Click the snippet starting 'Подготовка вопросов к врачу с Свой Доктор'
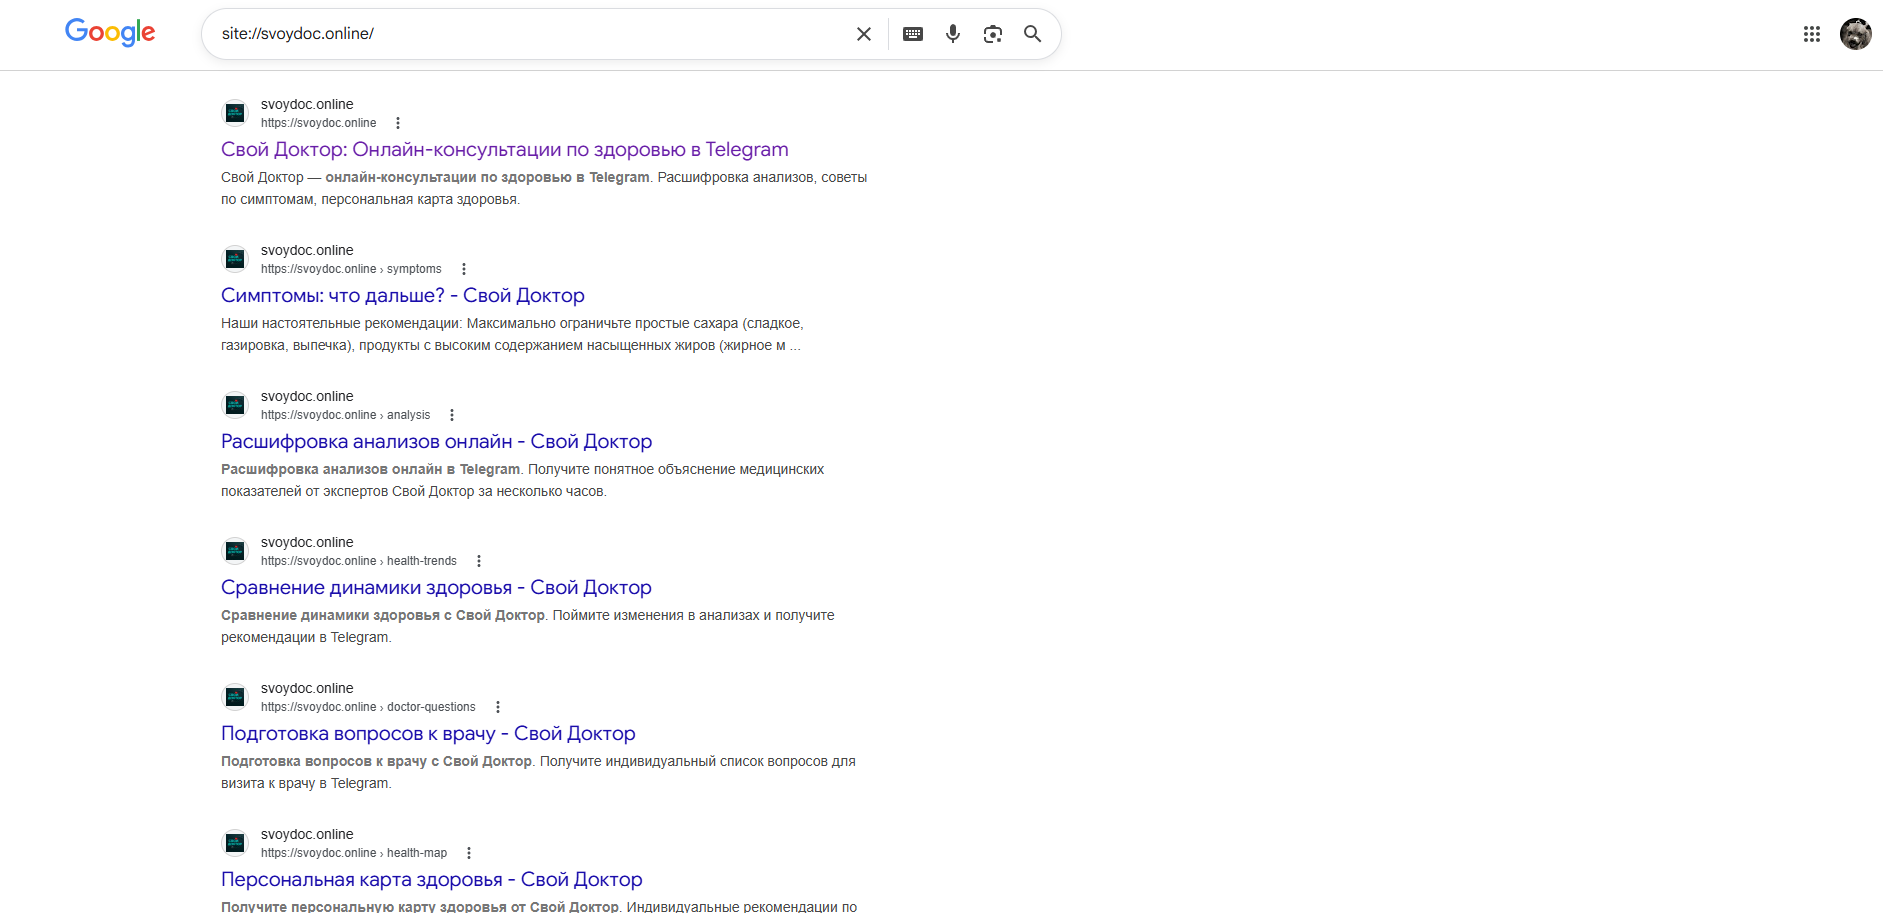The image size is (1883, 913). point(538,772)
